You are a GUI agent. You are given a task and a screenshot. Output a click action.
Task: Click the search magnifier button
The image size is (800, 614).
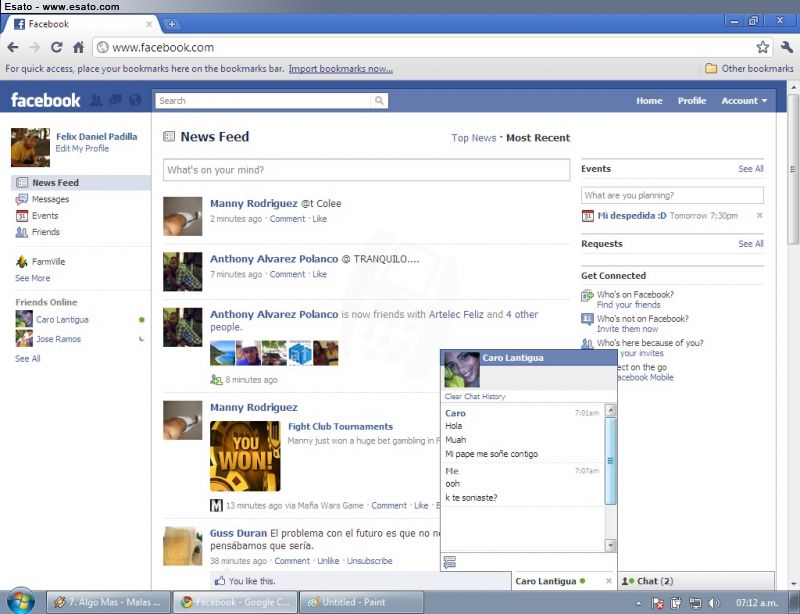pyautogui.click(x=379, y=101)
